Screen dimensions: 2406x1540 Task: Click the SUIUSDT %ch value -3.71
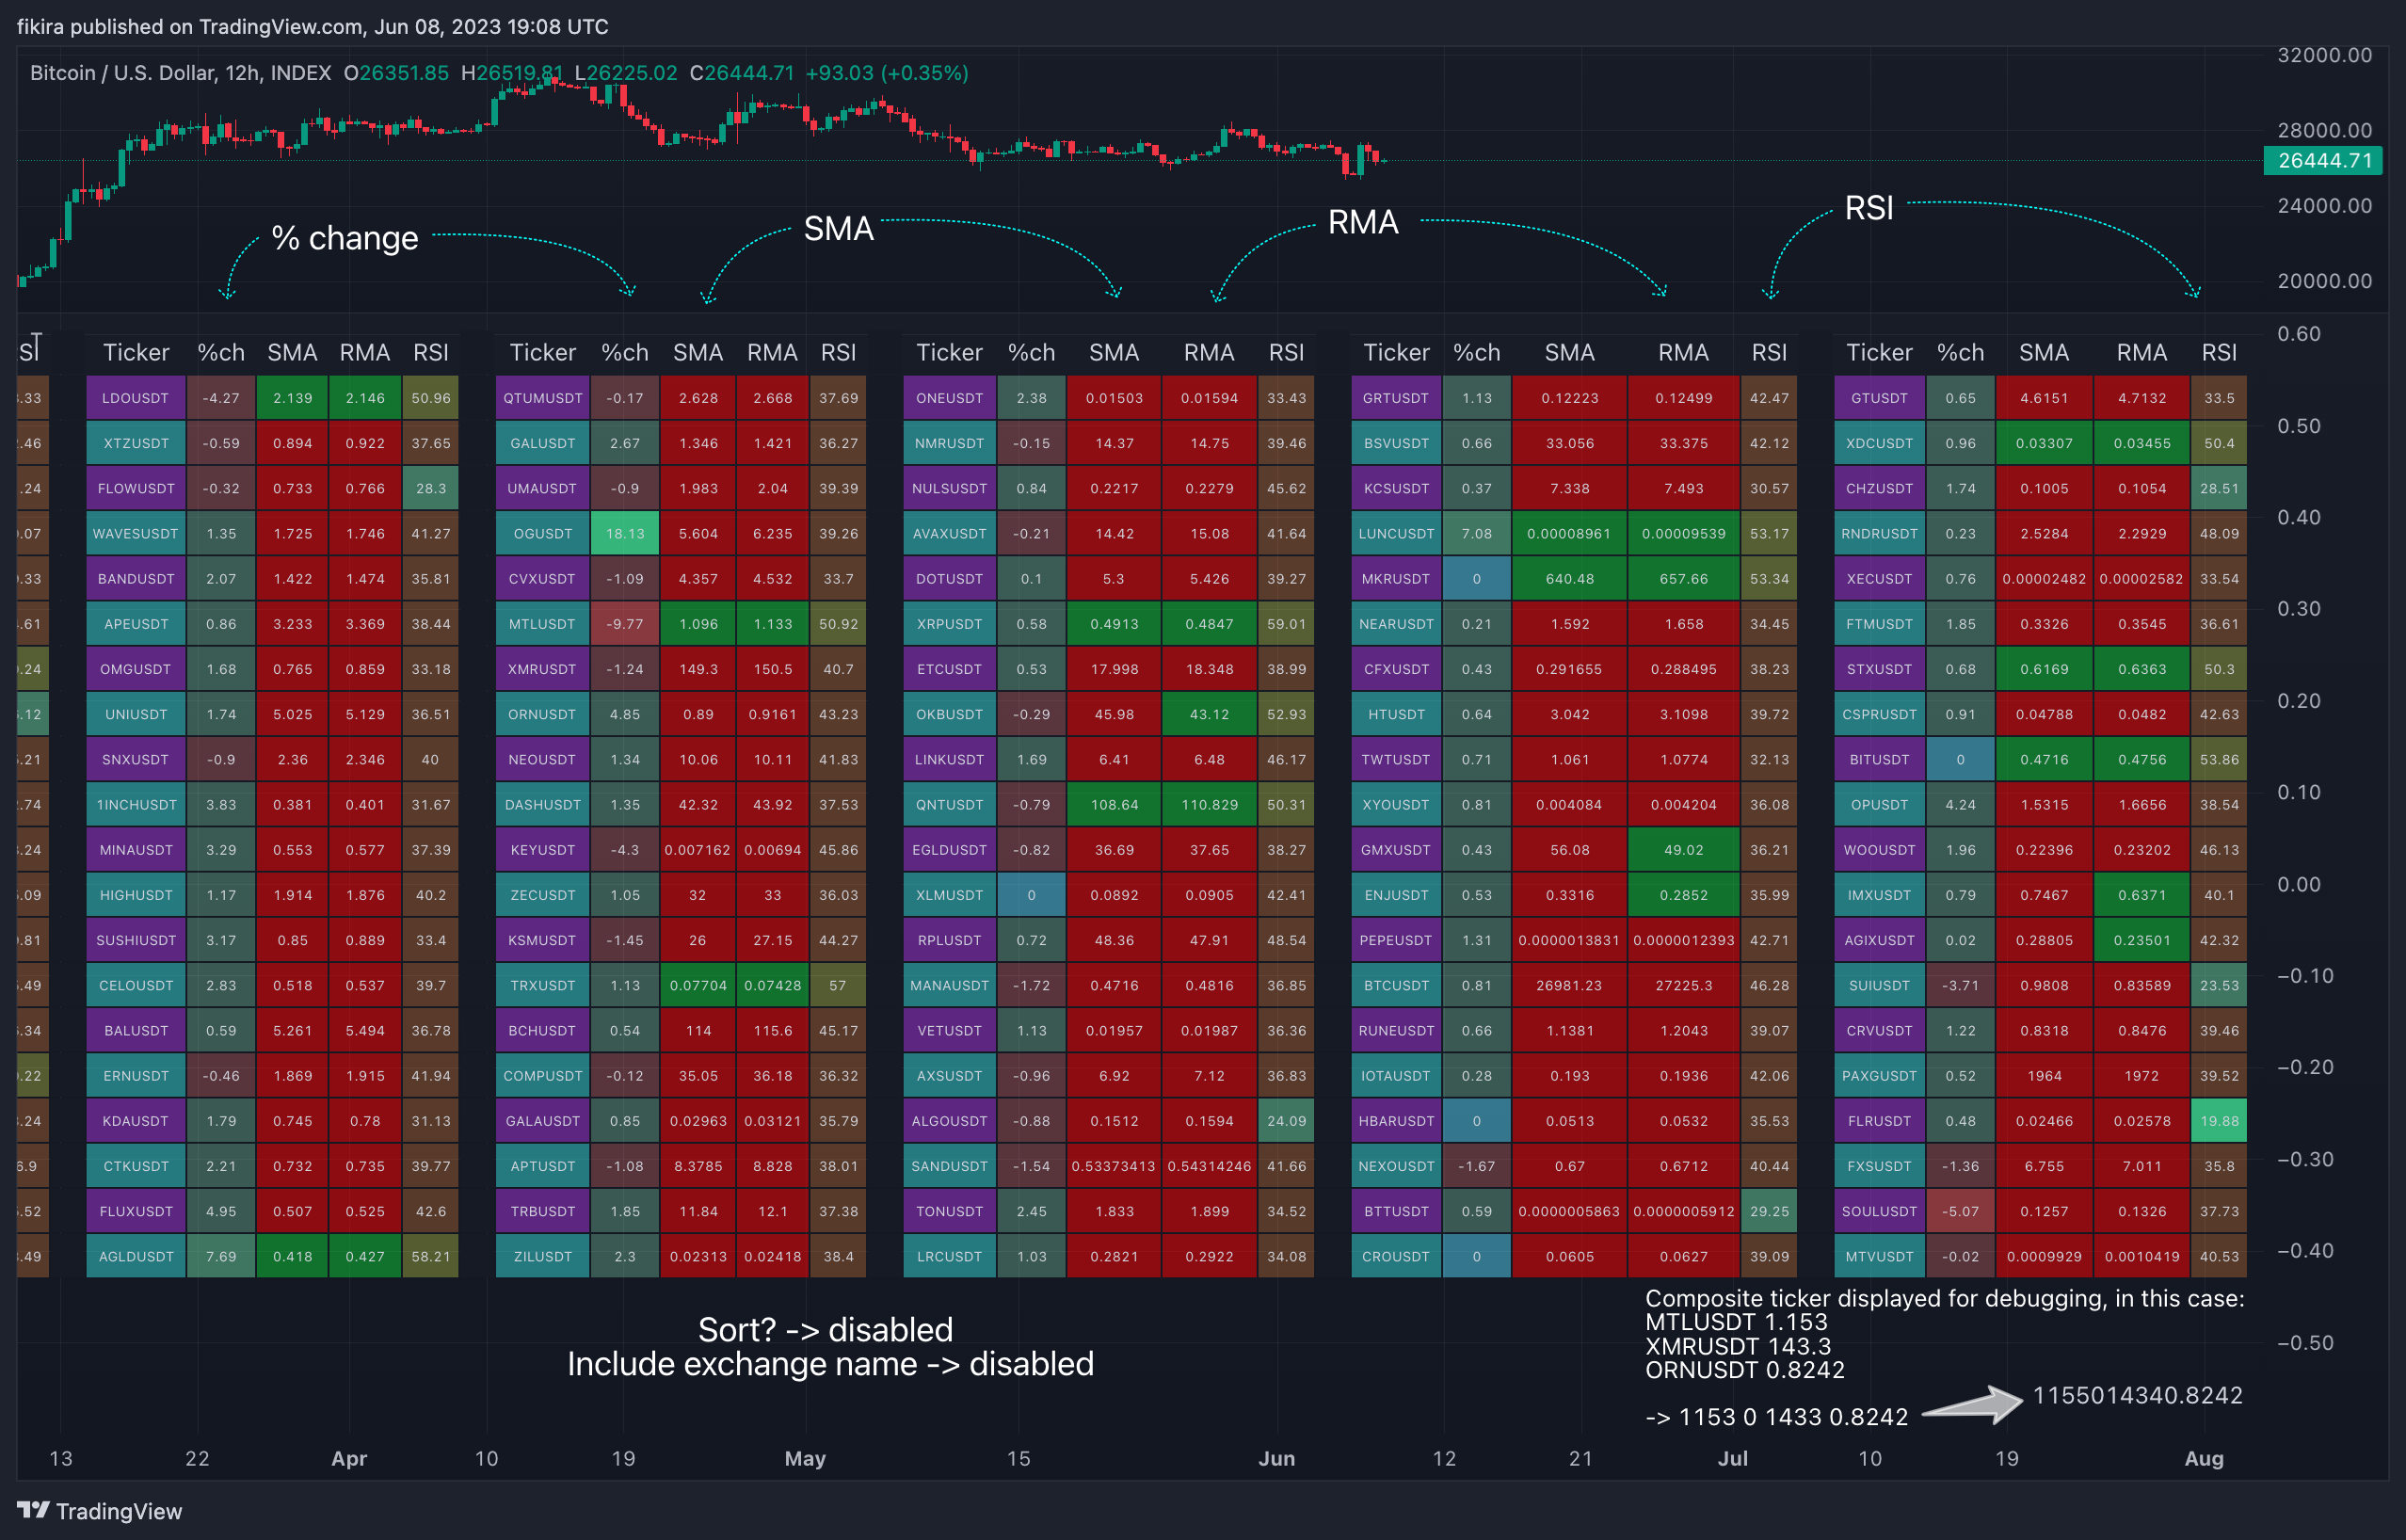coord(1961,985)
